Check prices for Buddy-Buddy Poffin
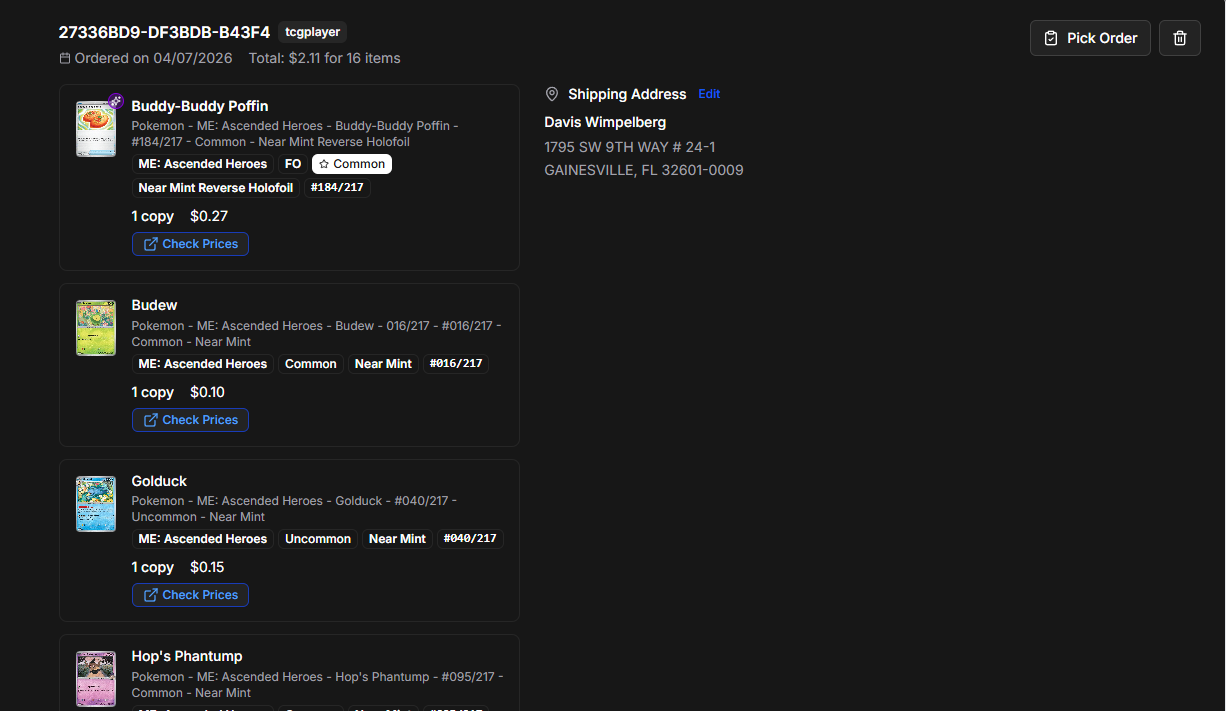1226x711 pixels. [x=190, y=244]
